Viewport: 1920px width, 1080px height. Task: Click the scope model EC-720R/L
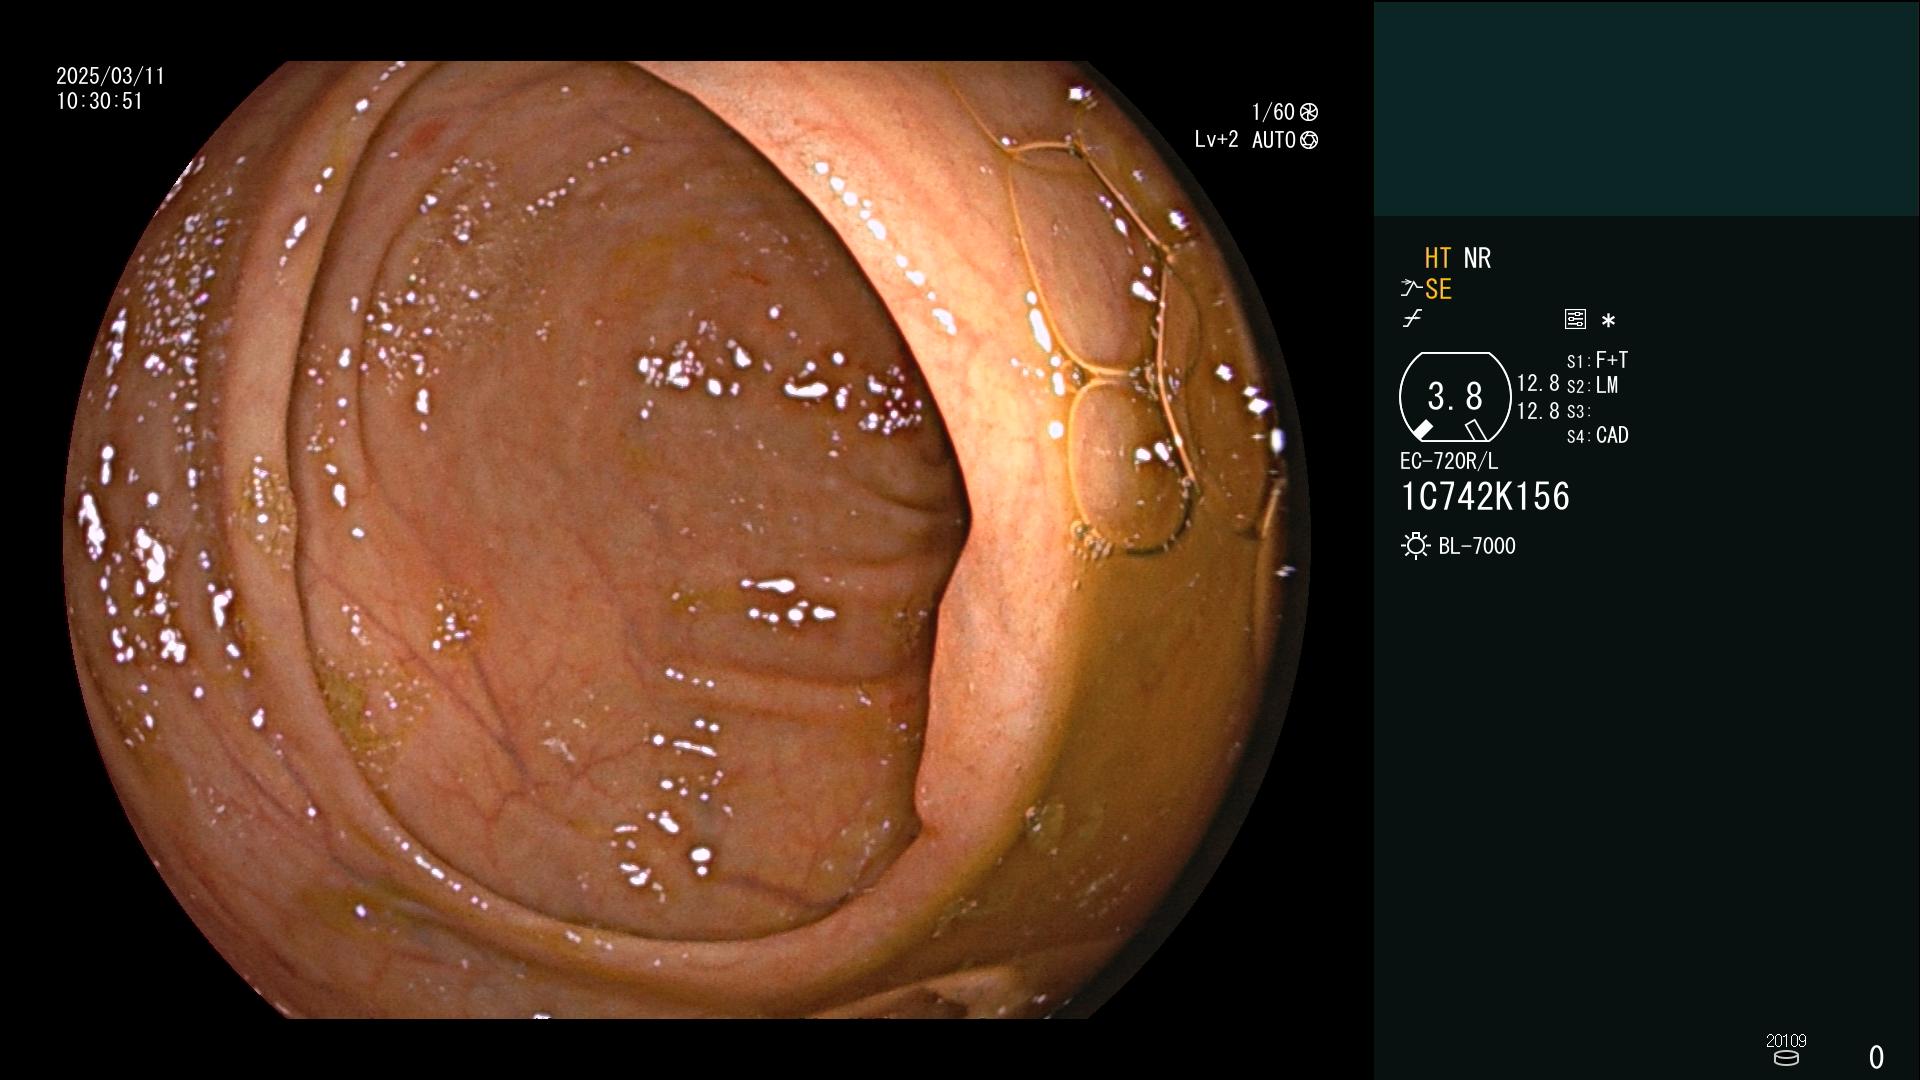pos(1449,461)
